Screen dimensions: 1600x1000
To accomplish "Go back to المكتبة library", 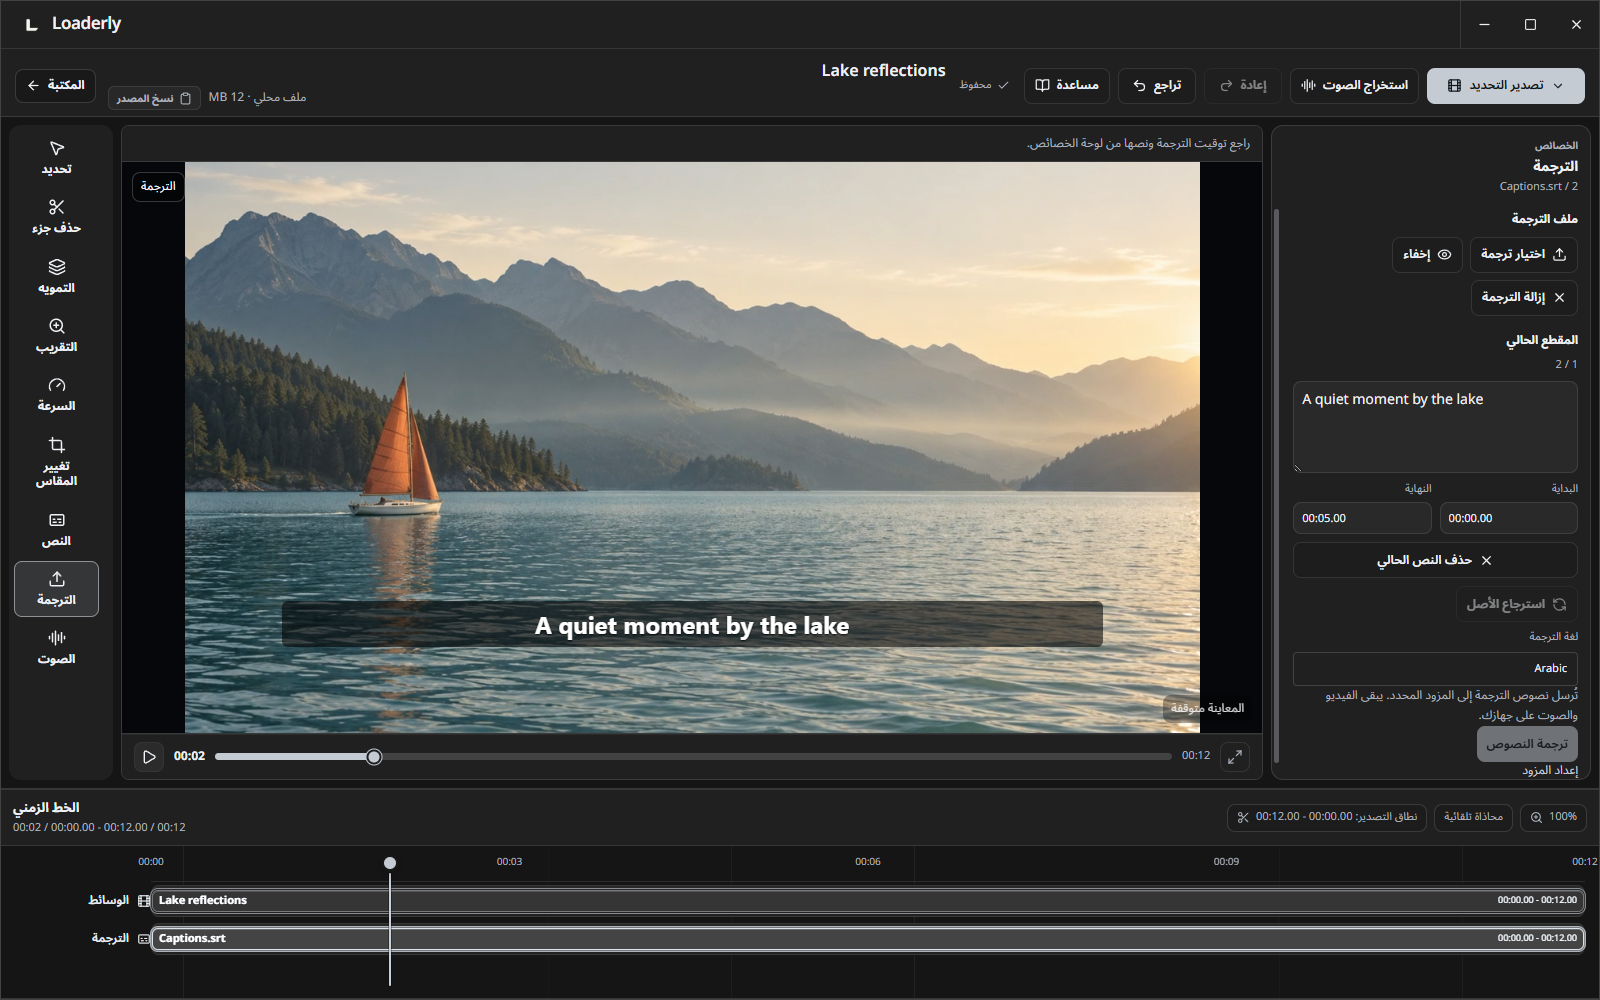I will tap(56, 86).
